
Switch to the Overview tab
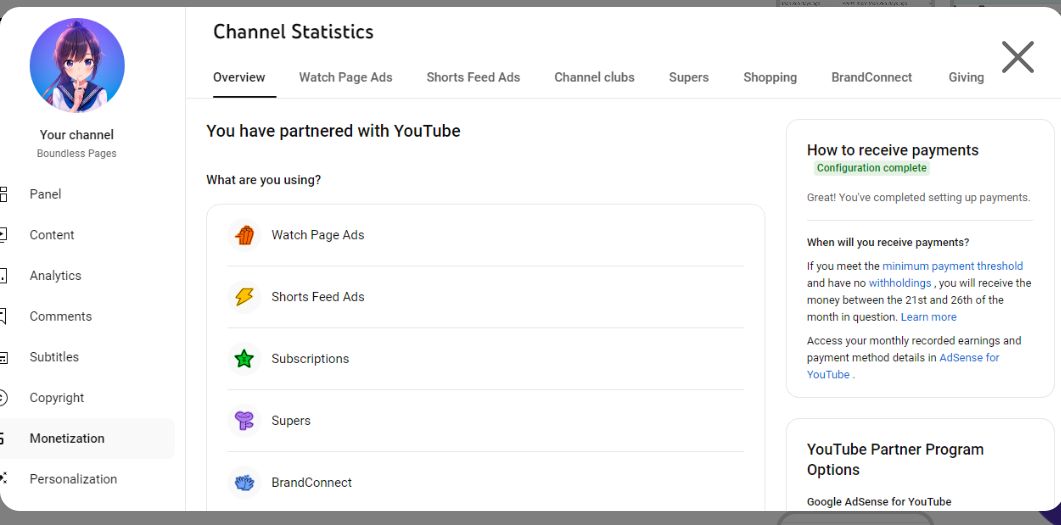click(239, 77)
